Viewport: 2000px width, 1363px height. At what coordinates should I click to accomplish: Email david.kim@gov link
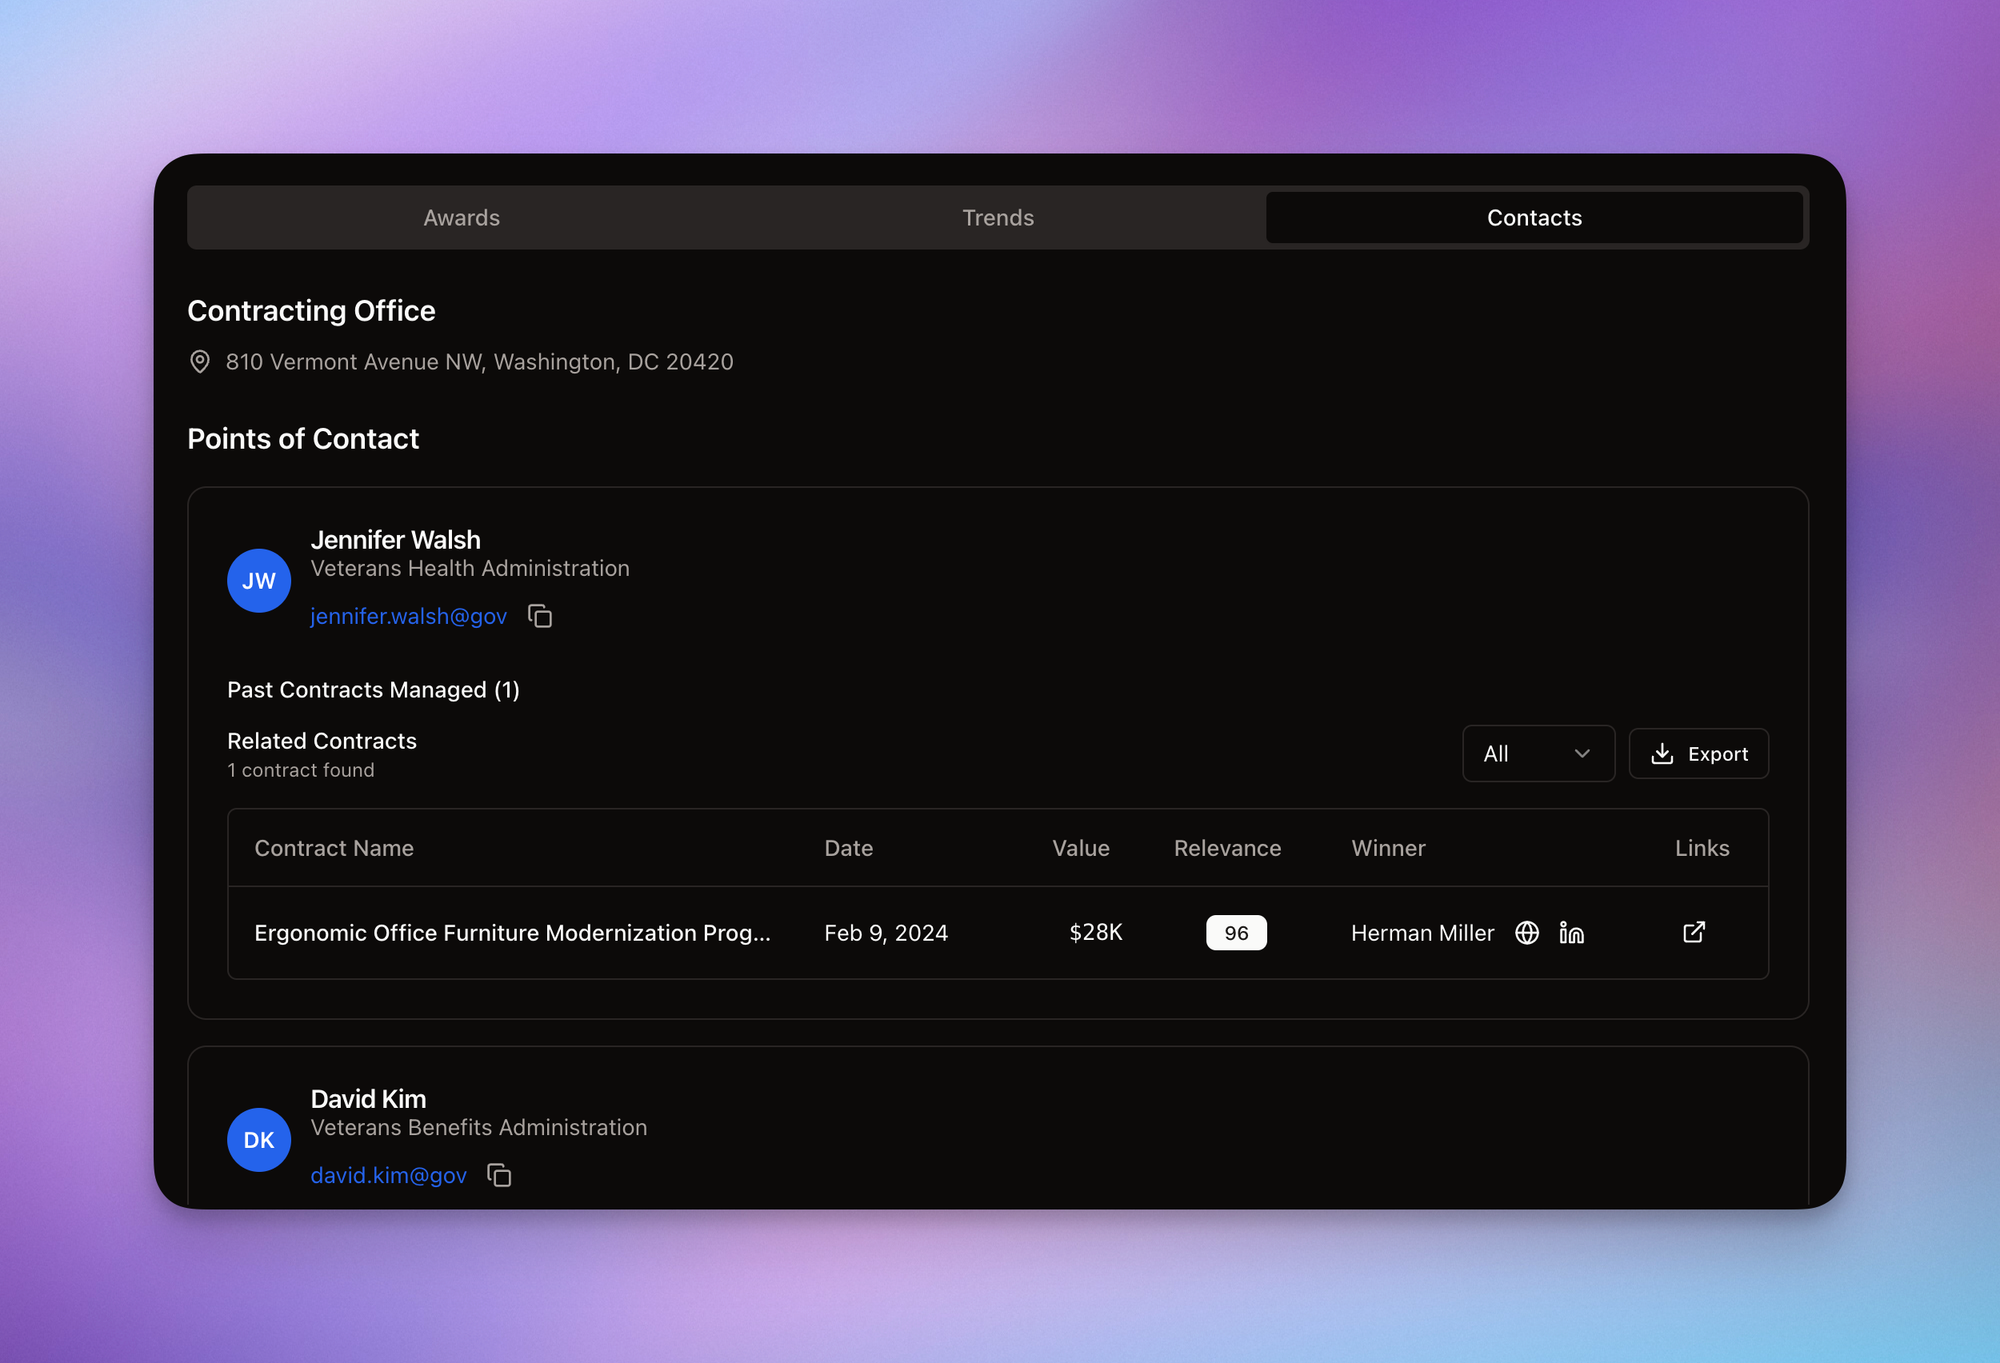[x=388, y=1175]
